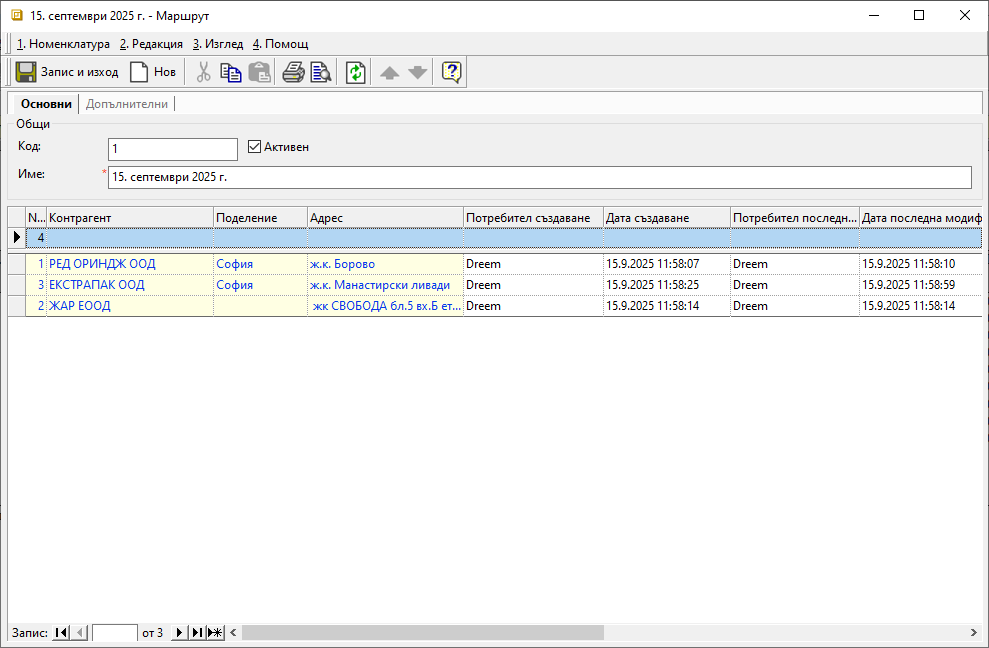This screenshot has height=648, width=989.
Task: Click the Поделение column header
Action: tap(260, 218)
